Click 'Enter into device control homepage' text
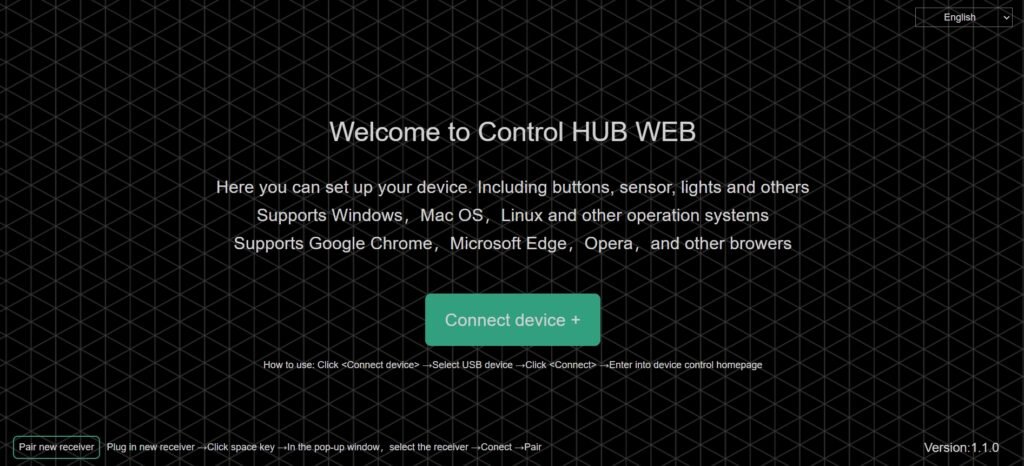The height and width of the screenshot is (466, 1024). click(686, 365)
